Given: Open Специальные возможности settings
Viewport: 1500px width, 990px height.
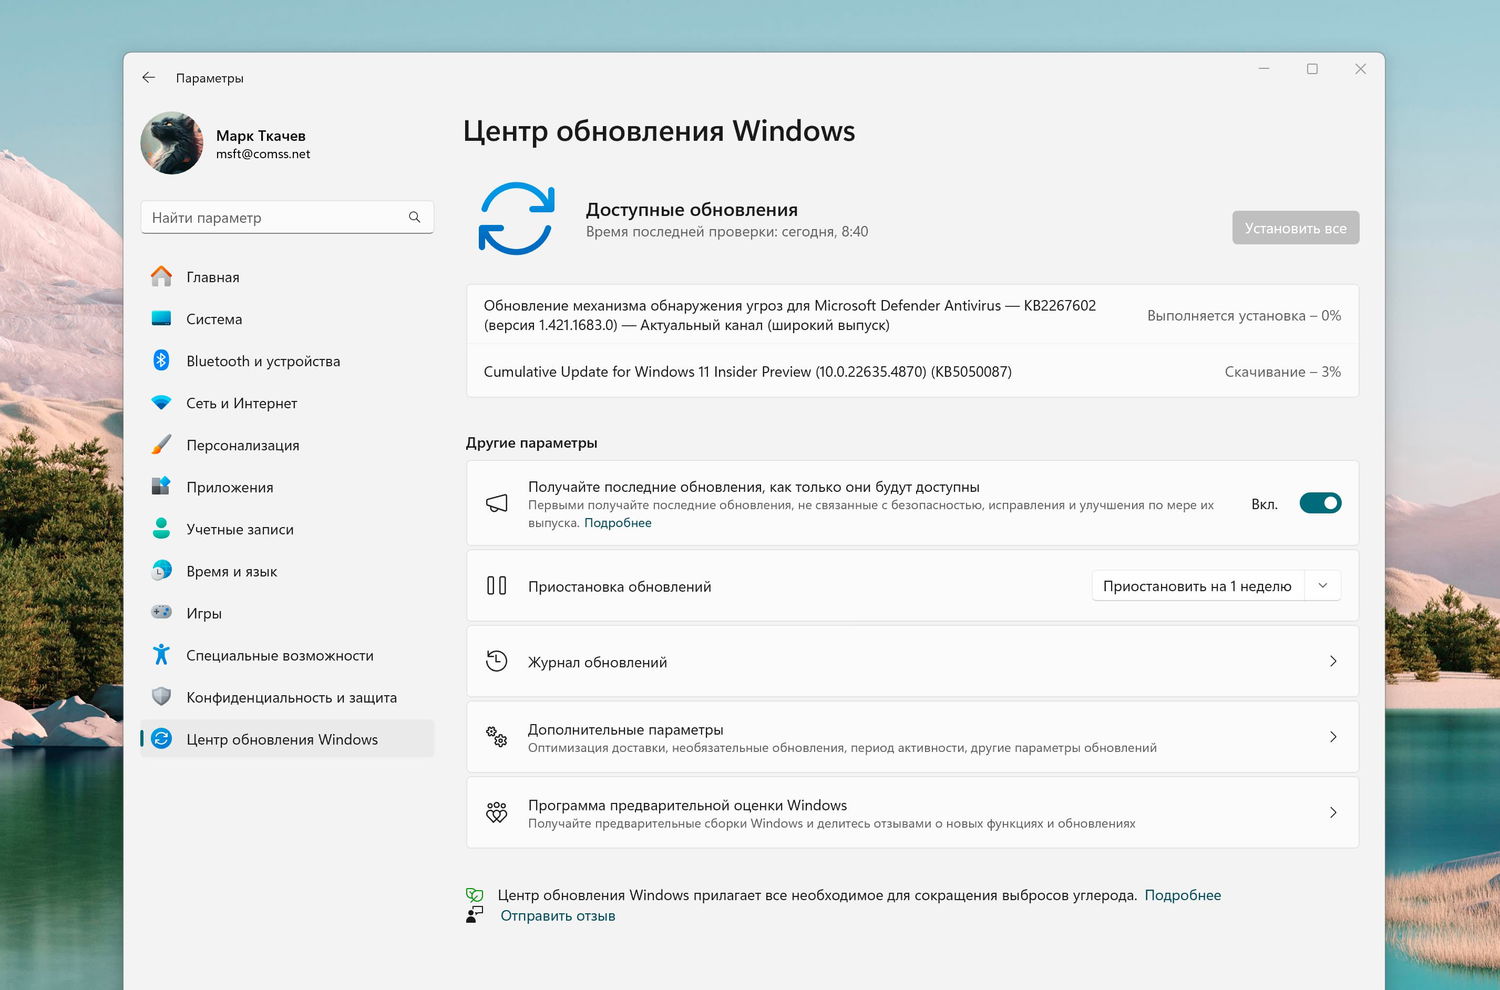Looking at the screenshot, I should click(288, 655).
